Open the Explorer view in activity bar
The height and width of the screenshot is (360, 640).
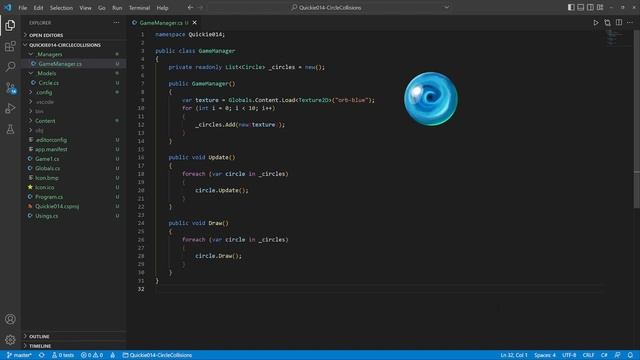(x=10, y=25)
